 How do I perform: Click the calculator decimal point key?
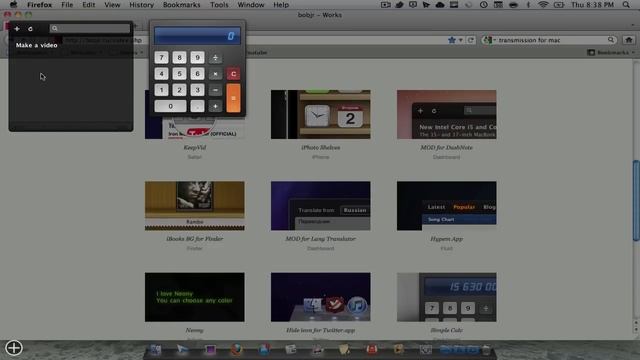(197, 106)
